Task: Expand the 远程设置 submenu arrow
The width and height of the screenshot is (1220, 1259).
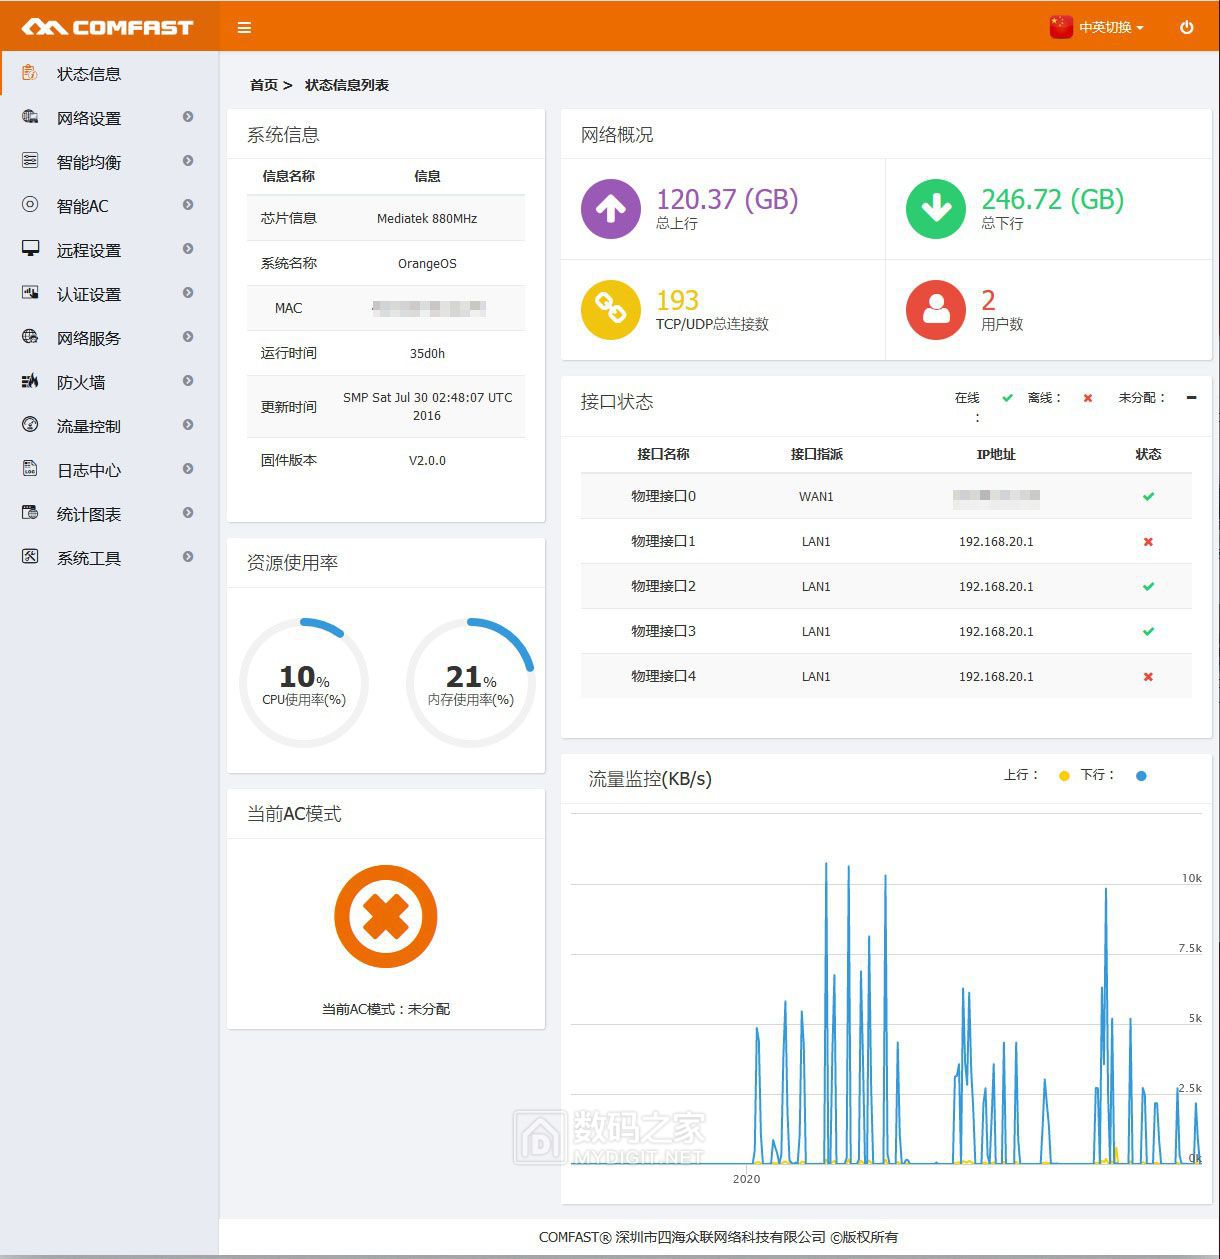Action: click(188, 249)
